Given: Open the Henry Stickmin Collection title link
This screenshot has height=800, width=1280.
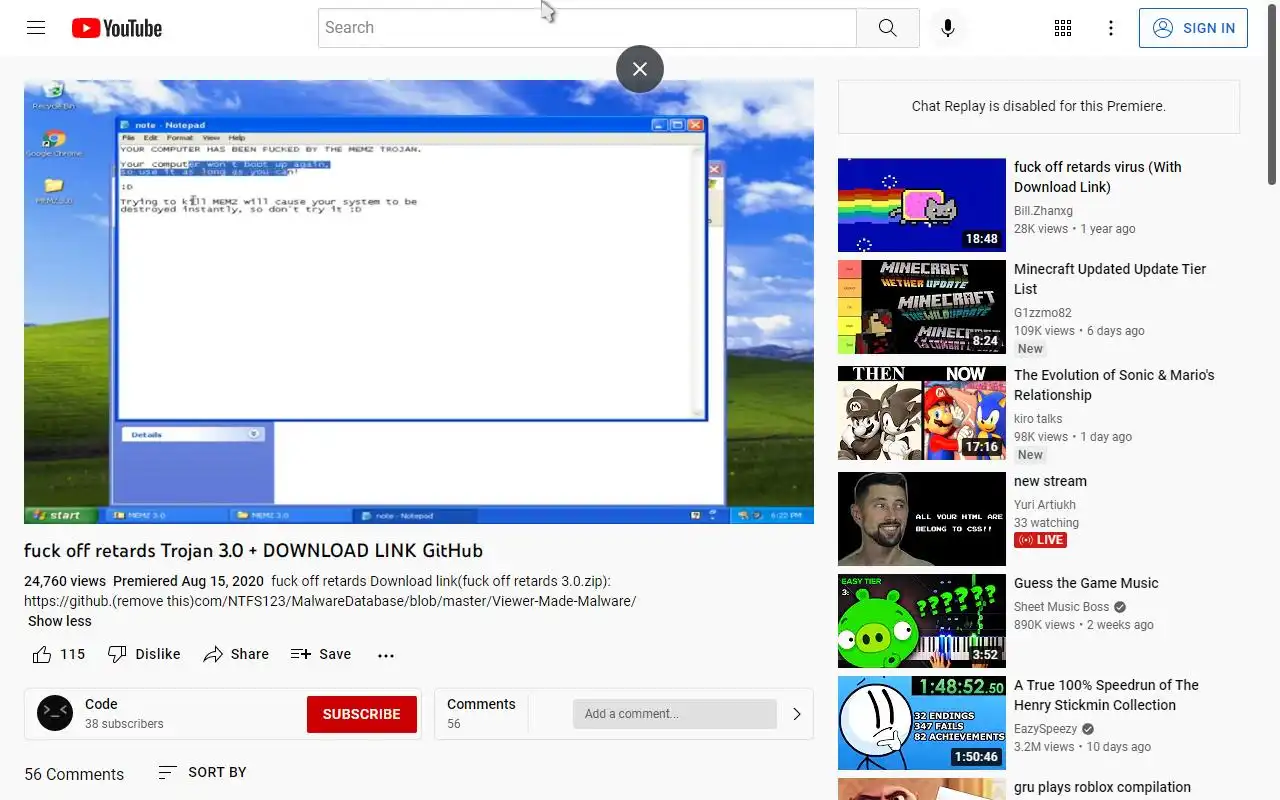Looking at the screenshot, I should (x=1106, y=695).
